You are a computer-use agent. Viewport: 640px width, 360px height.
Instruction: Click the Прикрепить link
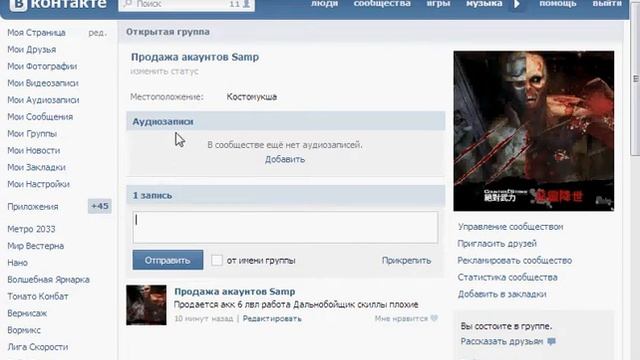[x=406, y=260]
